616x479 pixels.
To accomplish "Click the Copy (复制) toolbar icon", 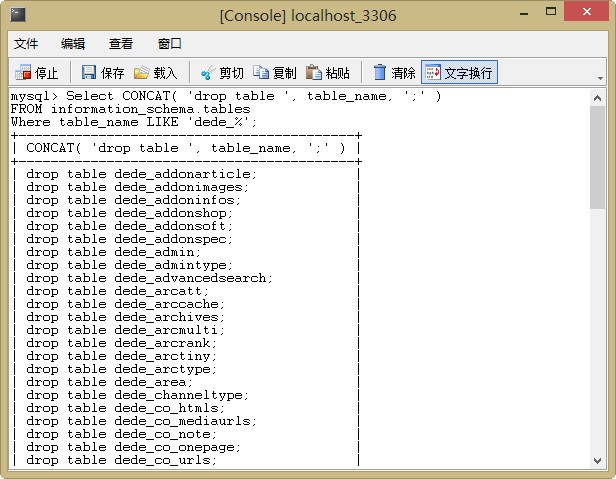I will click(x=261, y=73).
